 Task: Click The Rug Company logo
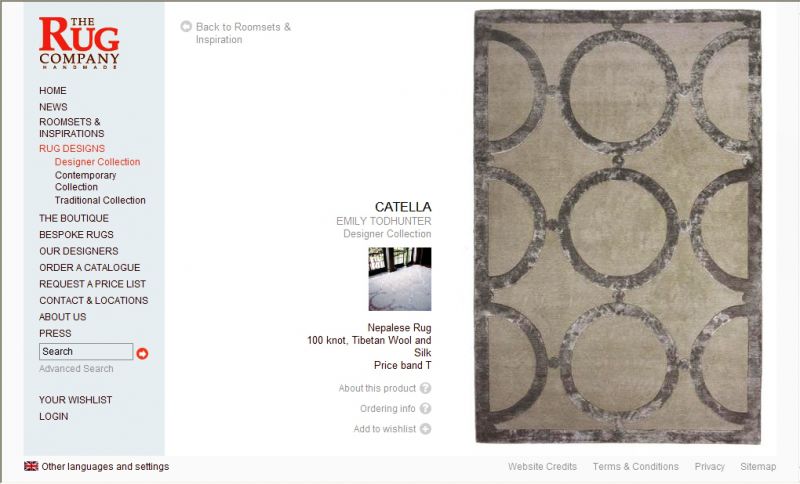(x=79, y=43)
